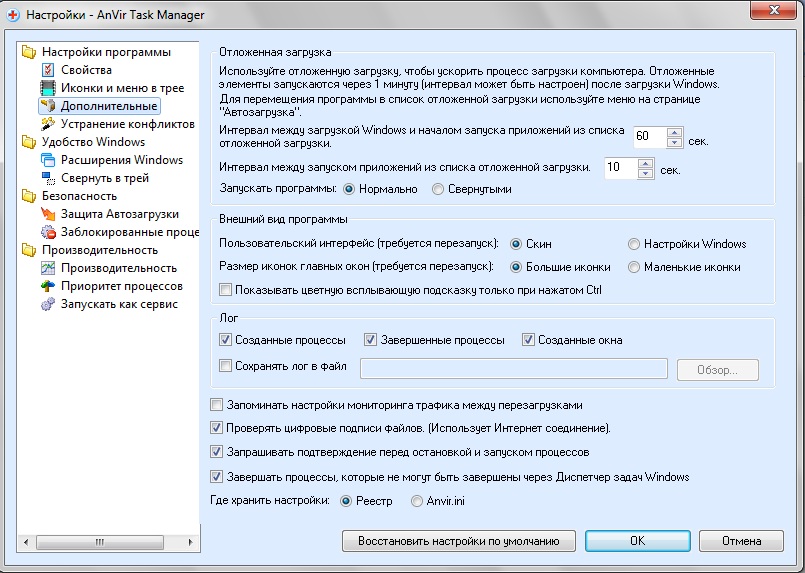Image resolution: width=805 pixels, height=573 pixels.
Task: Open Запускать как сервис page
Action: (x=119, y=304)
